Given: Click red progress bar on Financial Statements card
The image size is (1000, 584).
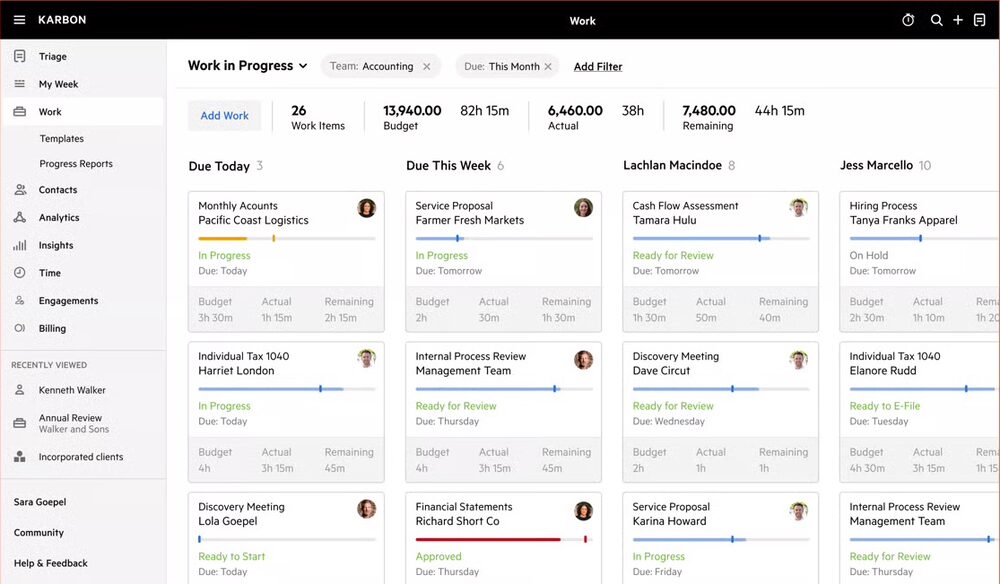Looking at the screenshot, I should coord(504,539).
